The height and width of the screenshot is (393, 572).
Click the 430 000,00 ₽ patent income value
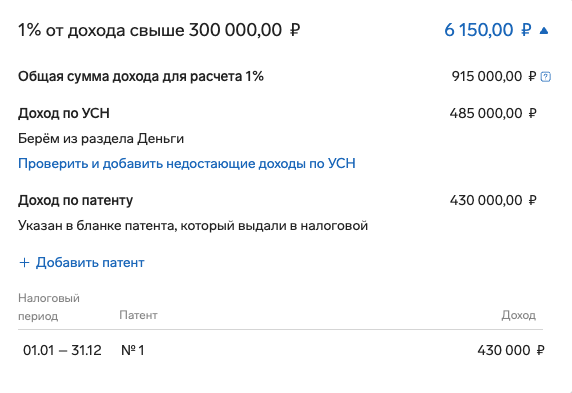[x=493, y=200]
